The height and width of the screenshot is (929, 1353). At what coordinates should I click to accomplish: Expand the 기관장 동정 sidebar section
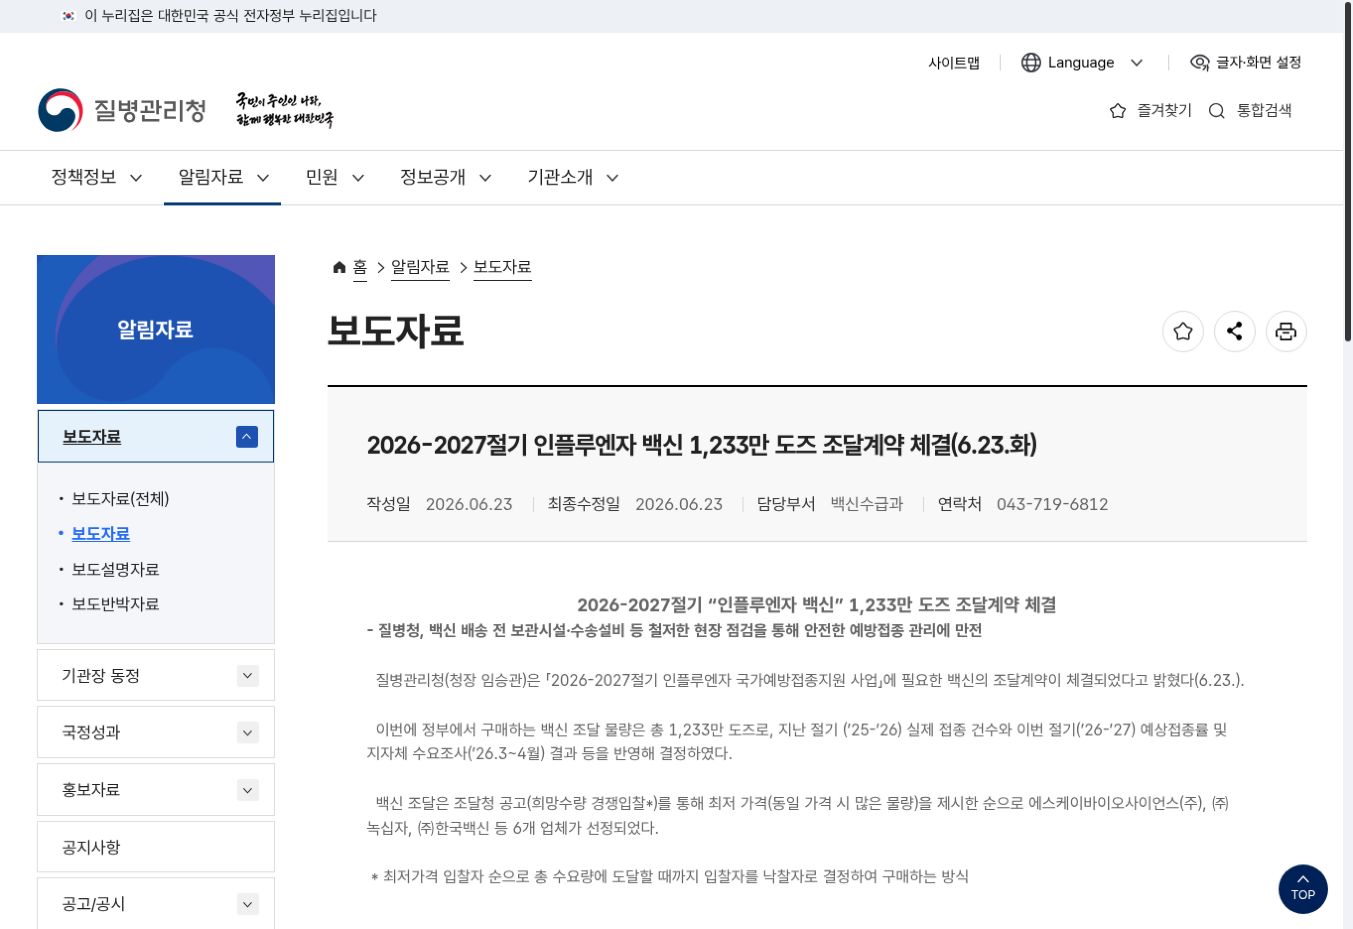pyautogui.click(x=248, y=676)
